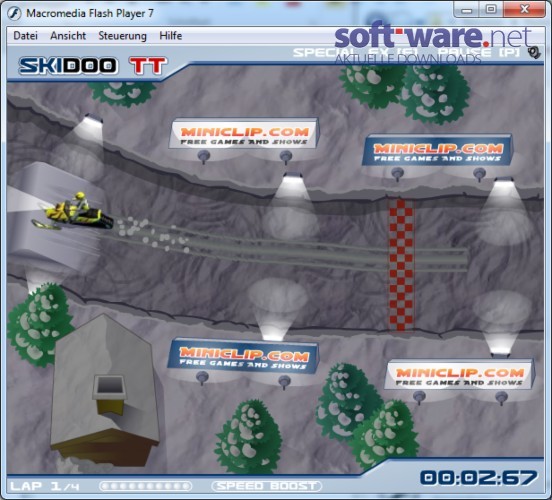Click the bottom-right white Miniclip.com banner
This screenshot has height=500, width=552.
click(459, 375)
